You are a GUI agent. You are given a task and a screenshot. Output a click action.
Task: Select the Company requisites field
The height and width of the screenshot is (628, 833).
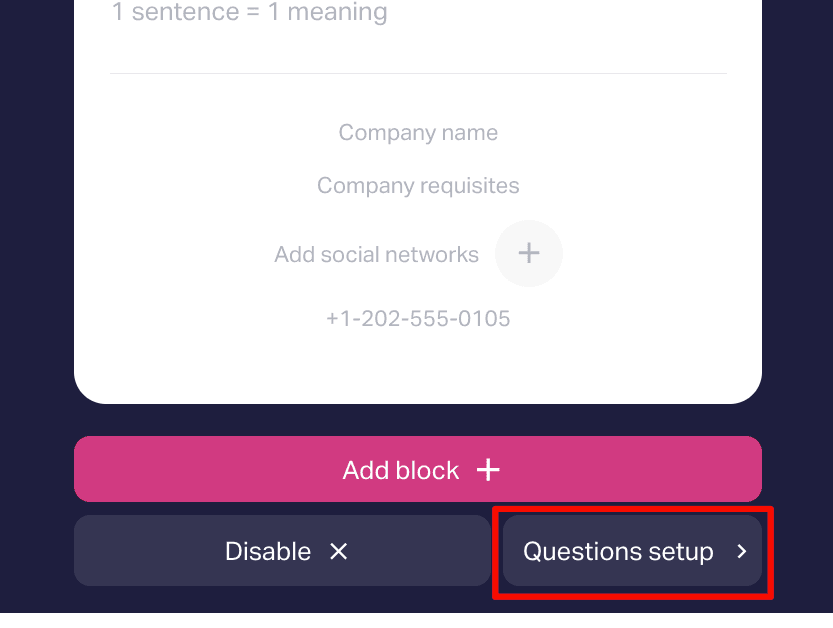[x=418, y=186]
